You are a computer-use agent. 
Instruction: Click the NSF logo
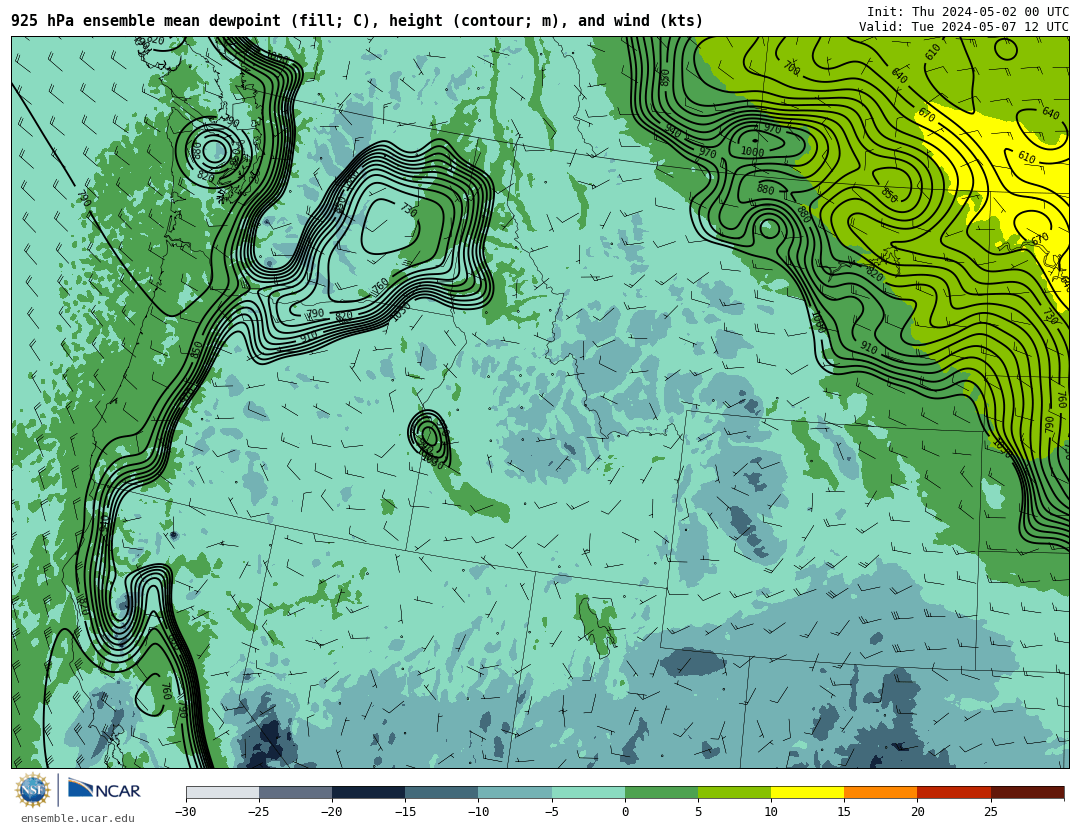pyautogui.click(x=33, y=790)
